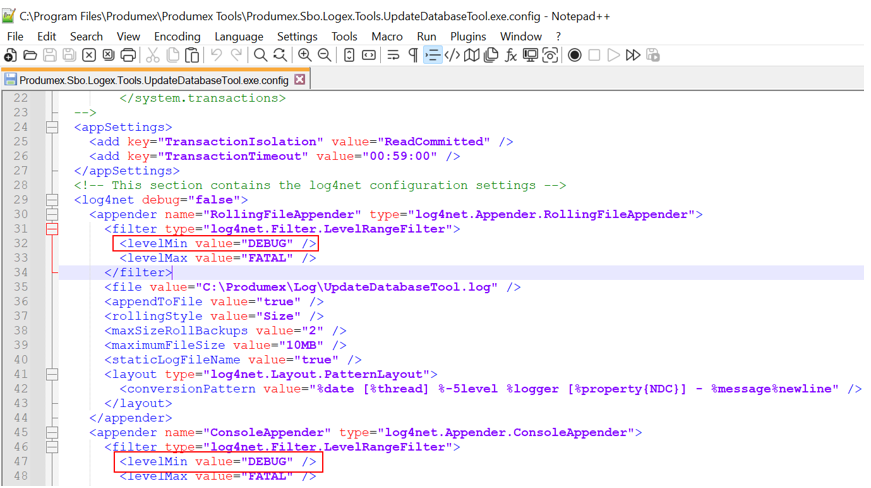Click the Close document toolbar icon
This screenshot has height=488, width=871.
pos(89,56)
